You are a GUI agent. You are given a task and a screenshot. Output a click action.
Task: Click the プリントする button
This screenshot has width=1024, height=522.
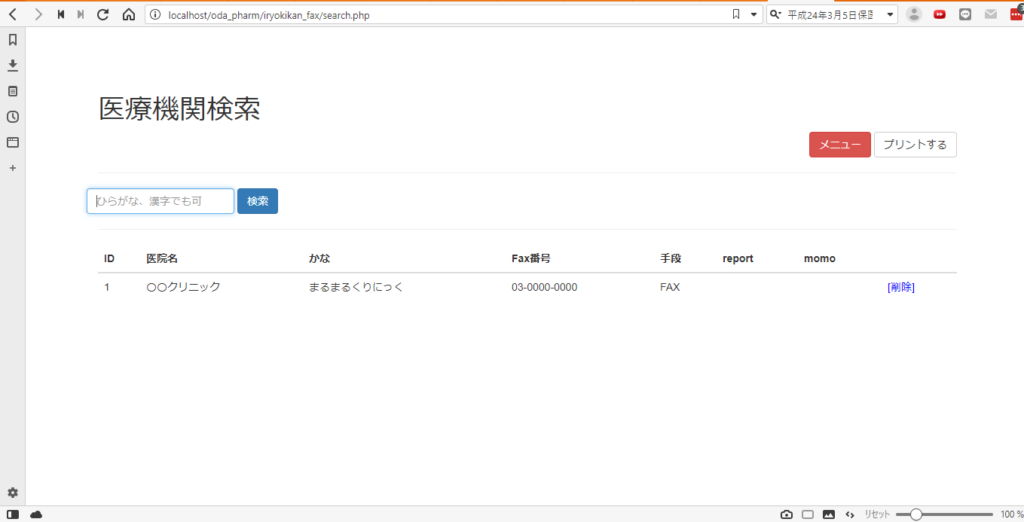[x=915, y=145]
